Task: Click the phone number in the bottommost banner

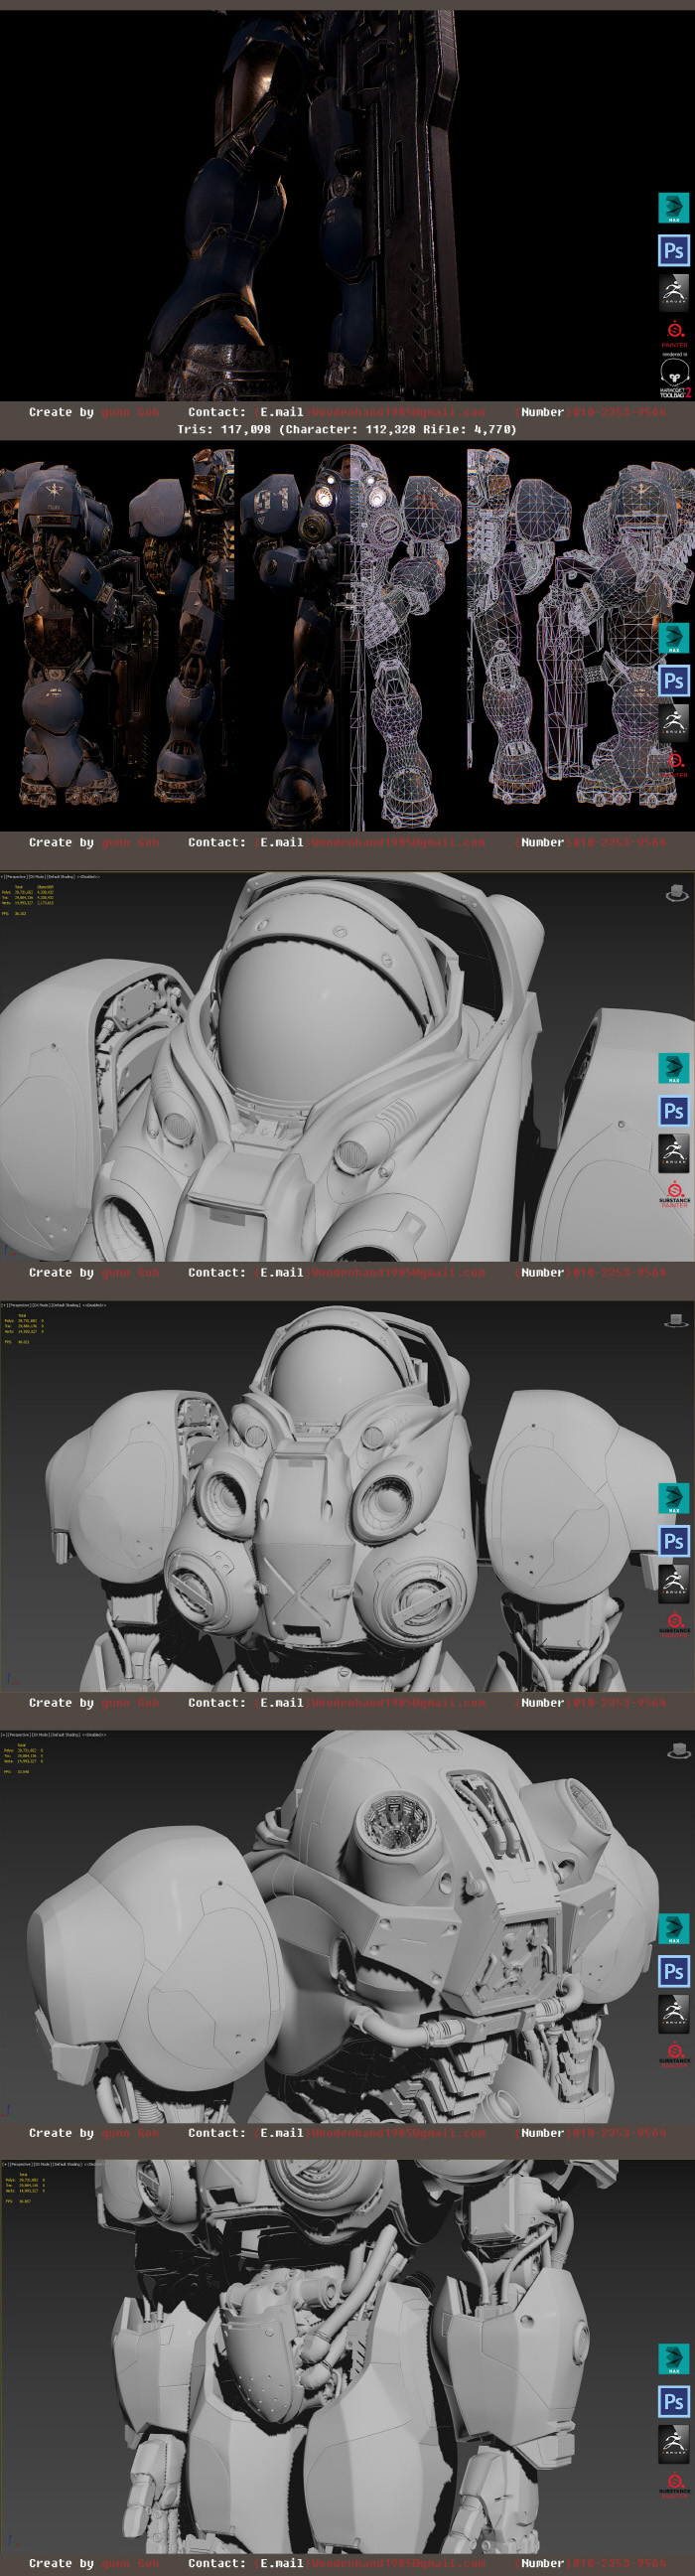Action: coord(617,2563)
